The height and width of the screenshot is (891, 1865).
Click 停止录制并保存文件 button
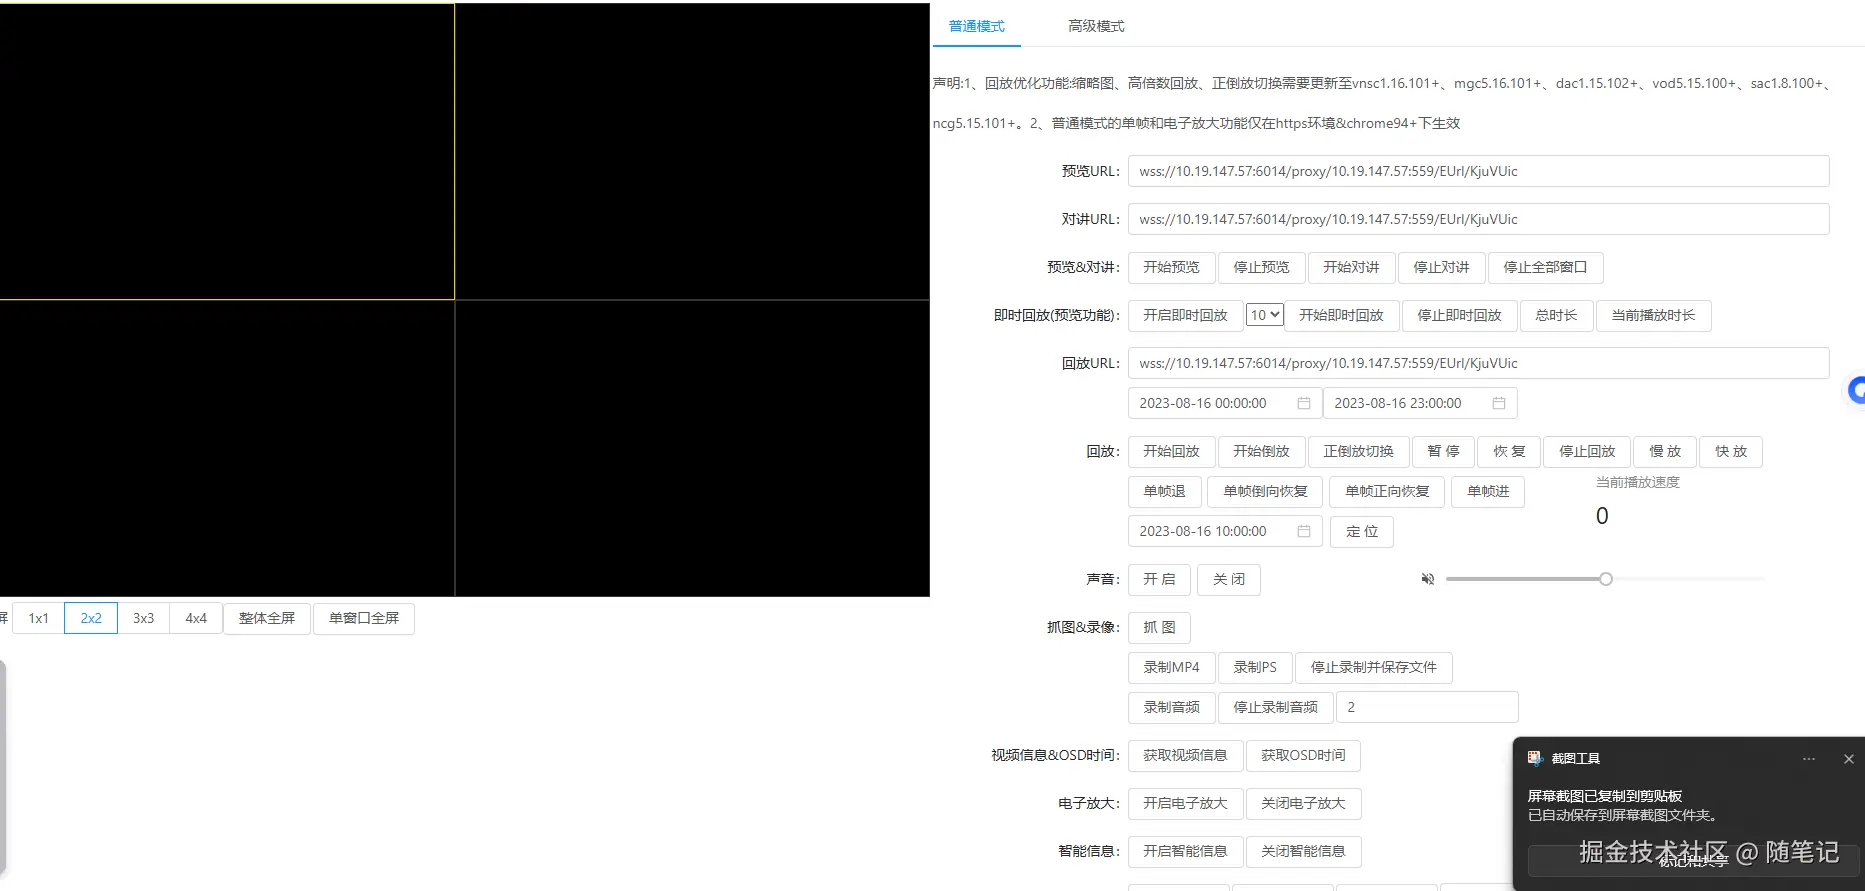click(1374, 667)
